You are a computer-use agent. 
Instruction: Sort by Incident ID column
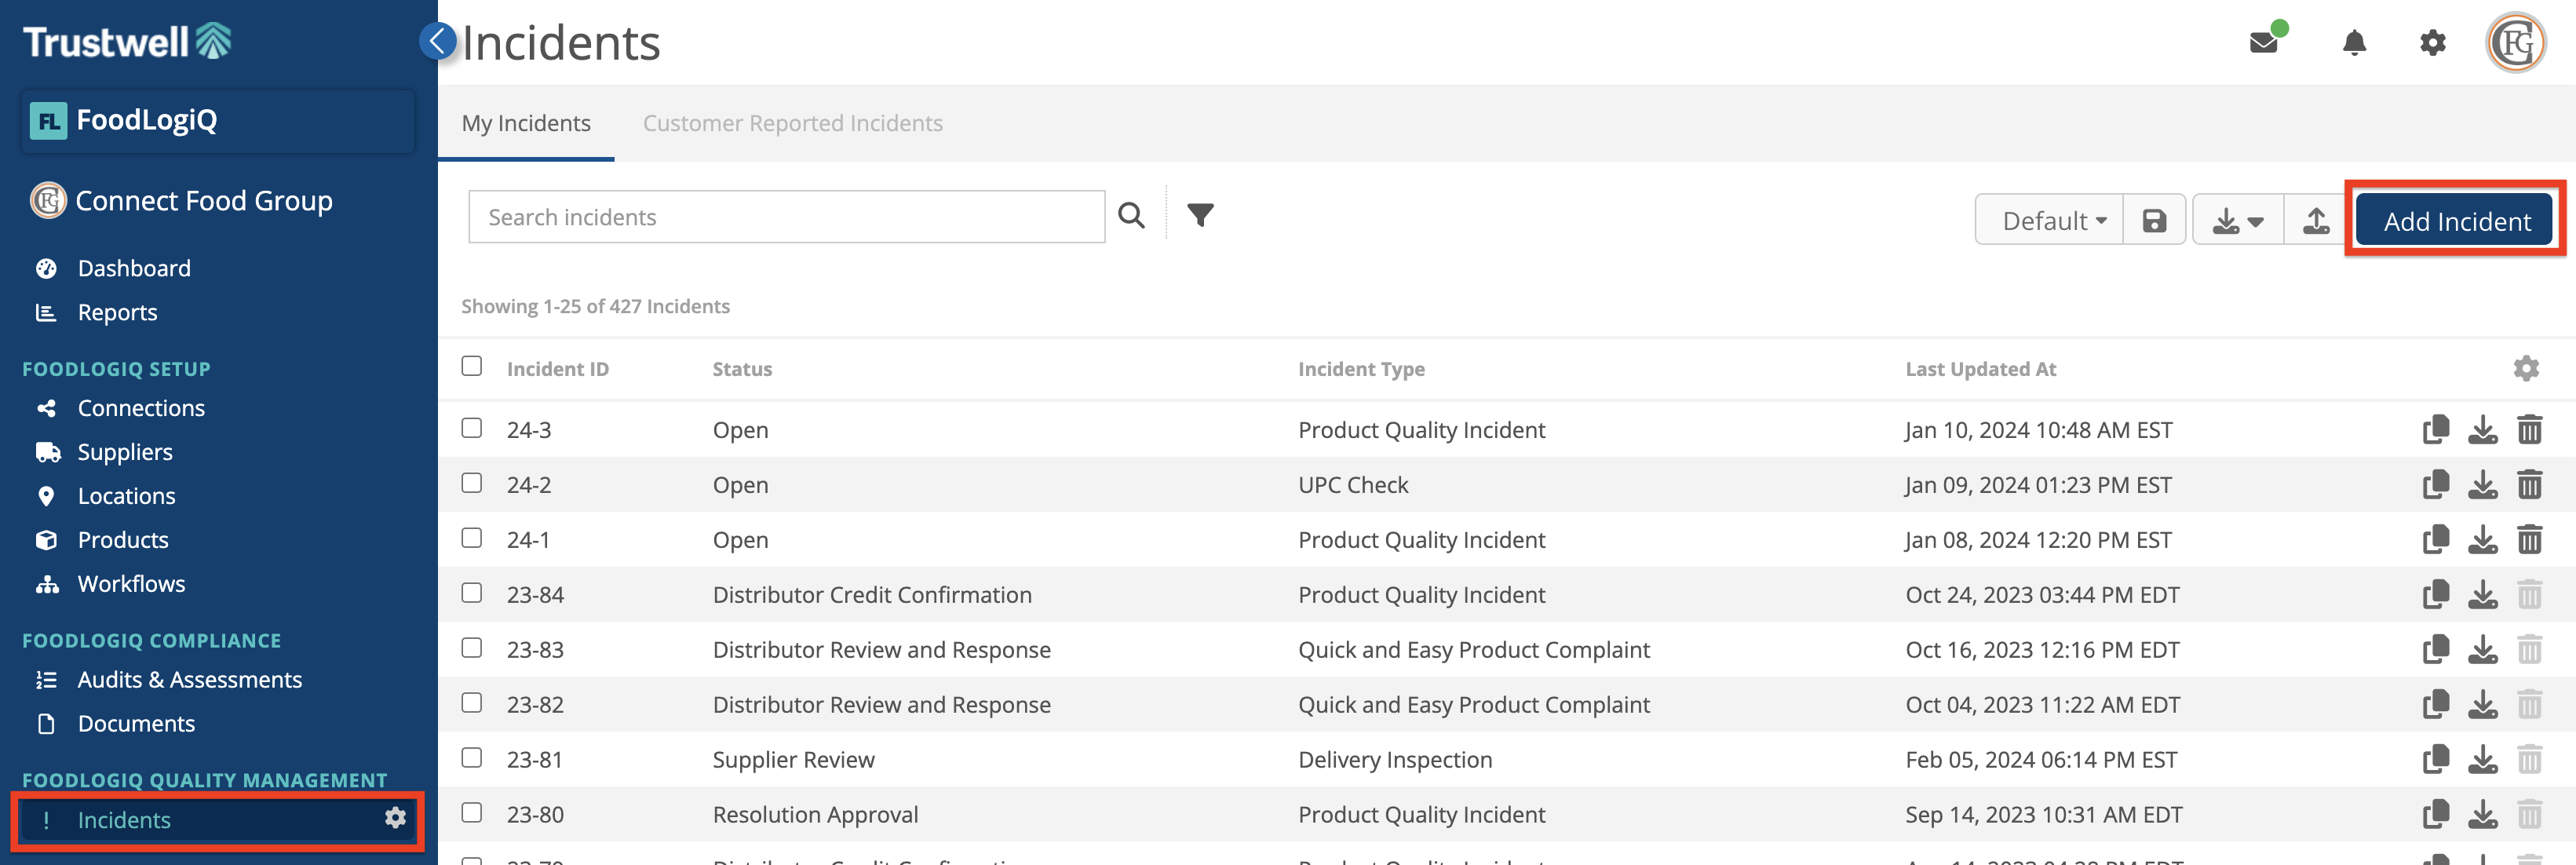coord(557,368)
